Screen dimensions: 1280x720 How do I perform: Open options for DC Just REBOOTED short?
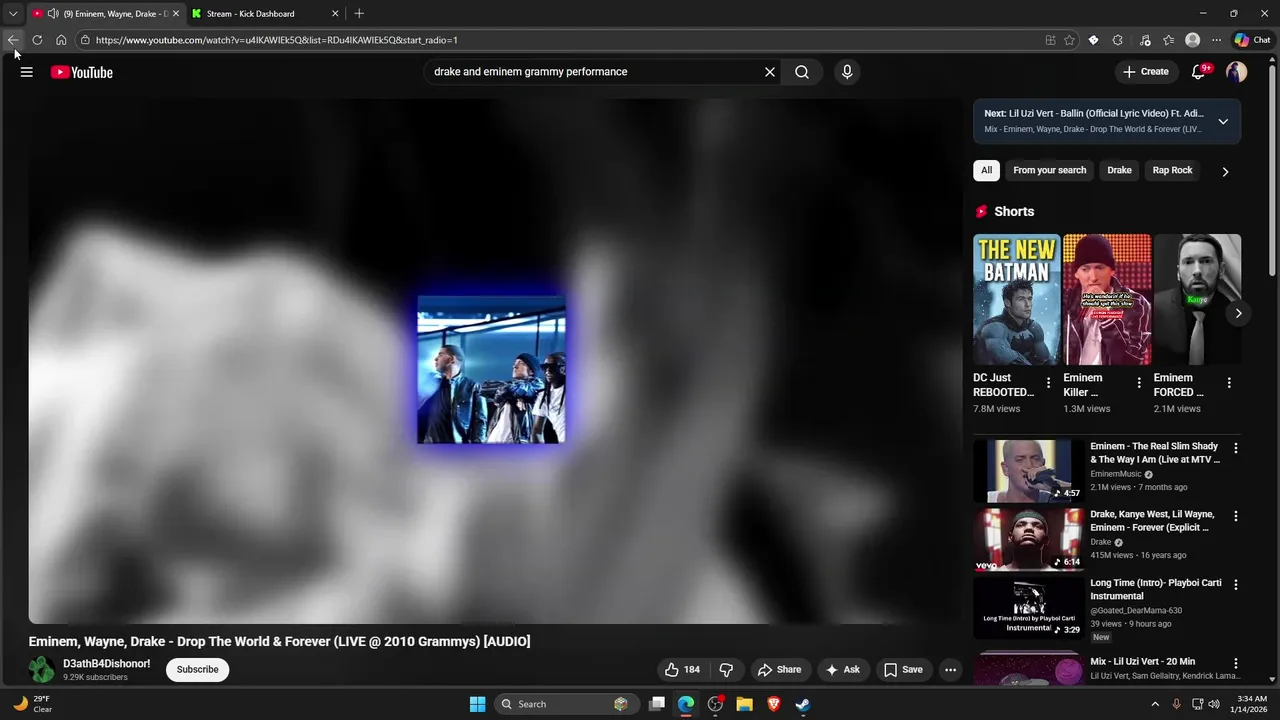[x=1048, y=383]
